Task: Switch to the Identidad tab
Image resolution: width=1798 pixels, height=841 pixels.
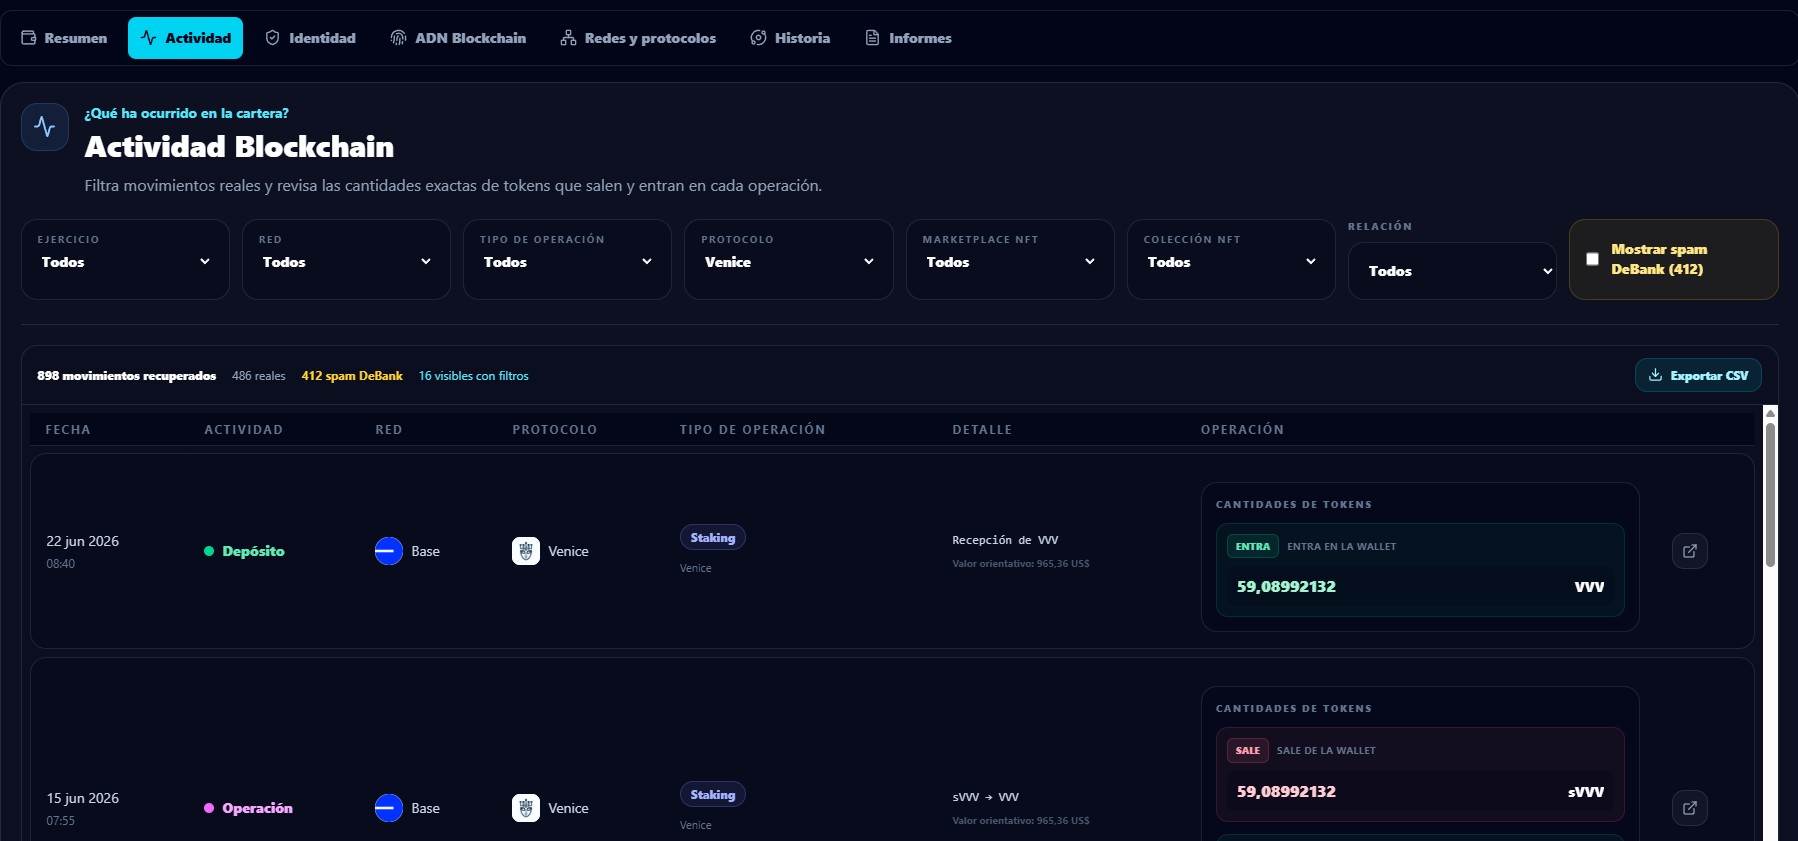Action: (310, 38)
